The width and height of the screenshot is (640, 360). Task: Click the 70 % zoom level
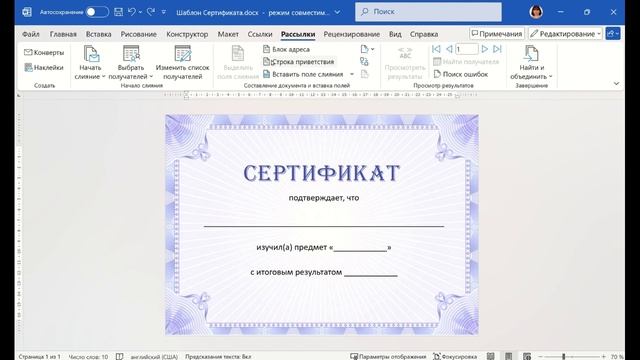click(617, 356)
